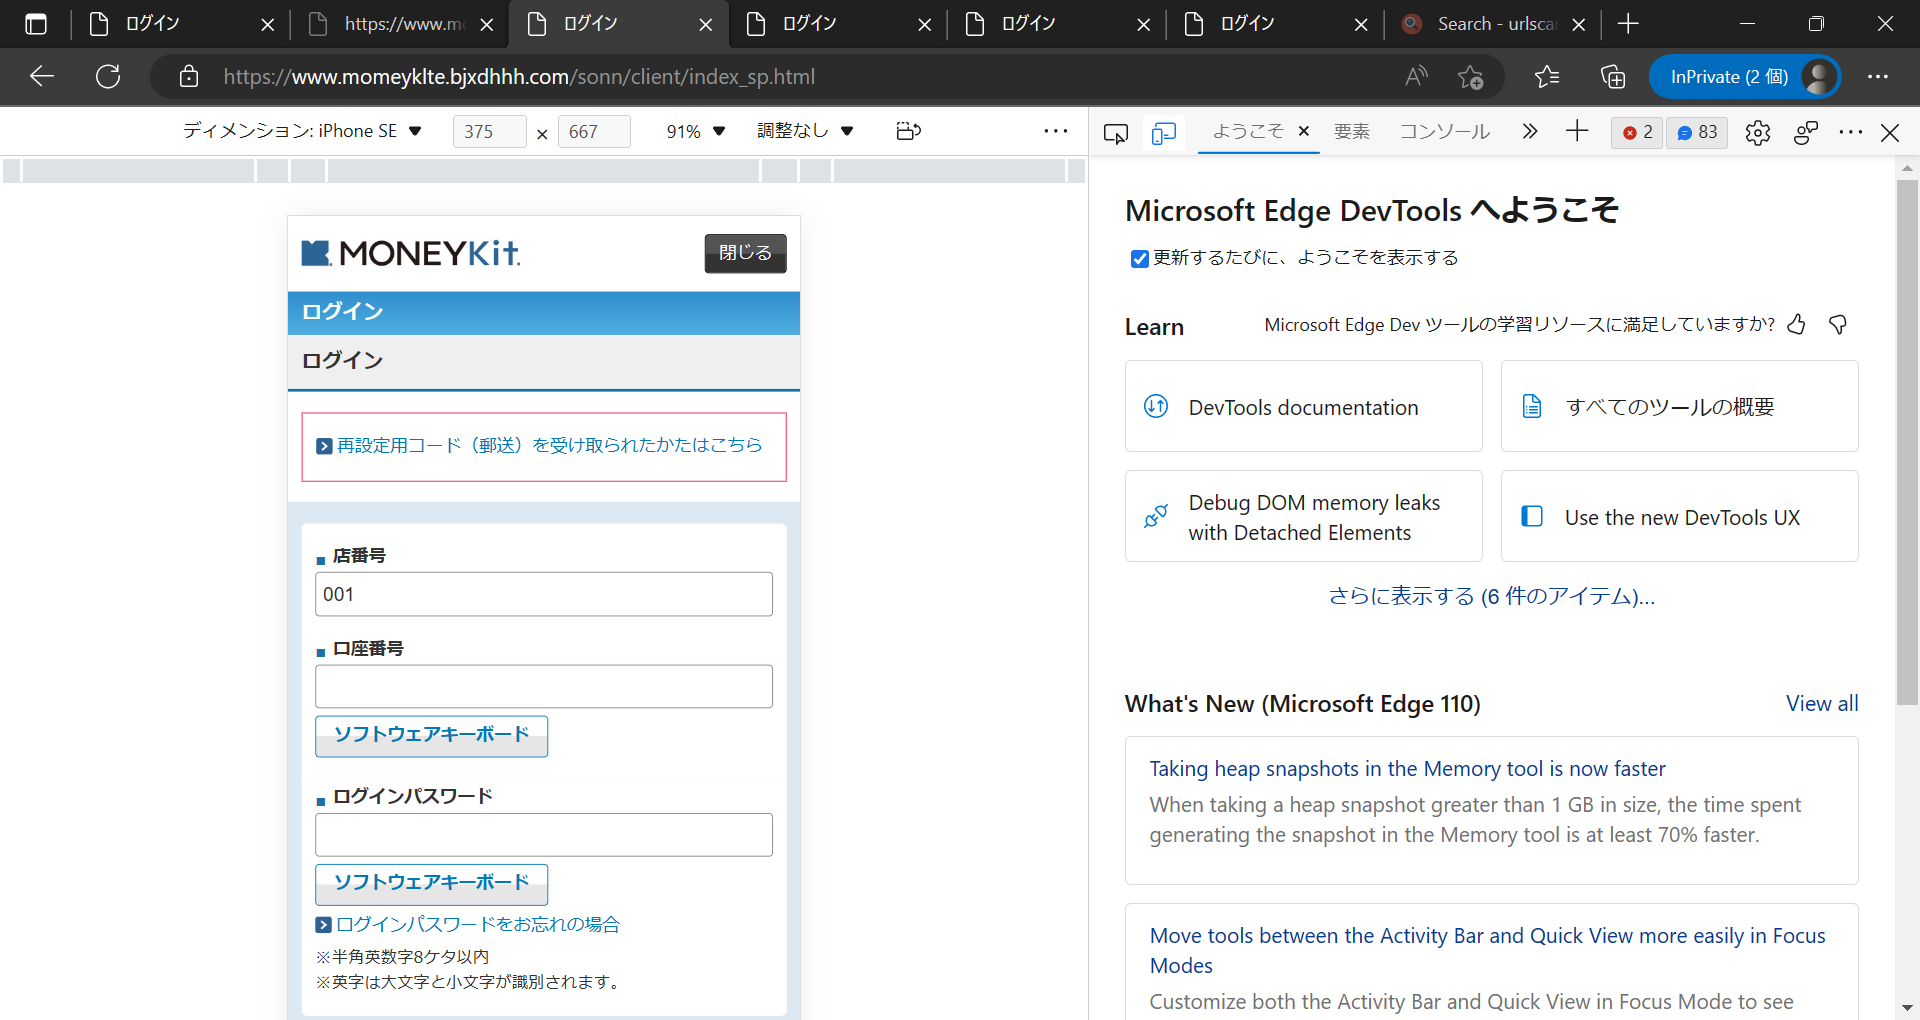Give thumbs up on learning resources
This screenshot has height=1020, width=1920.
(x=1797, y=324)
